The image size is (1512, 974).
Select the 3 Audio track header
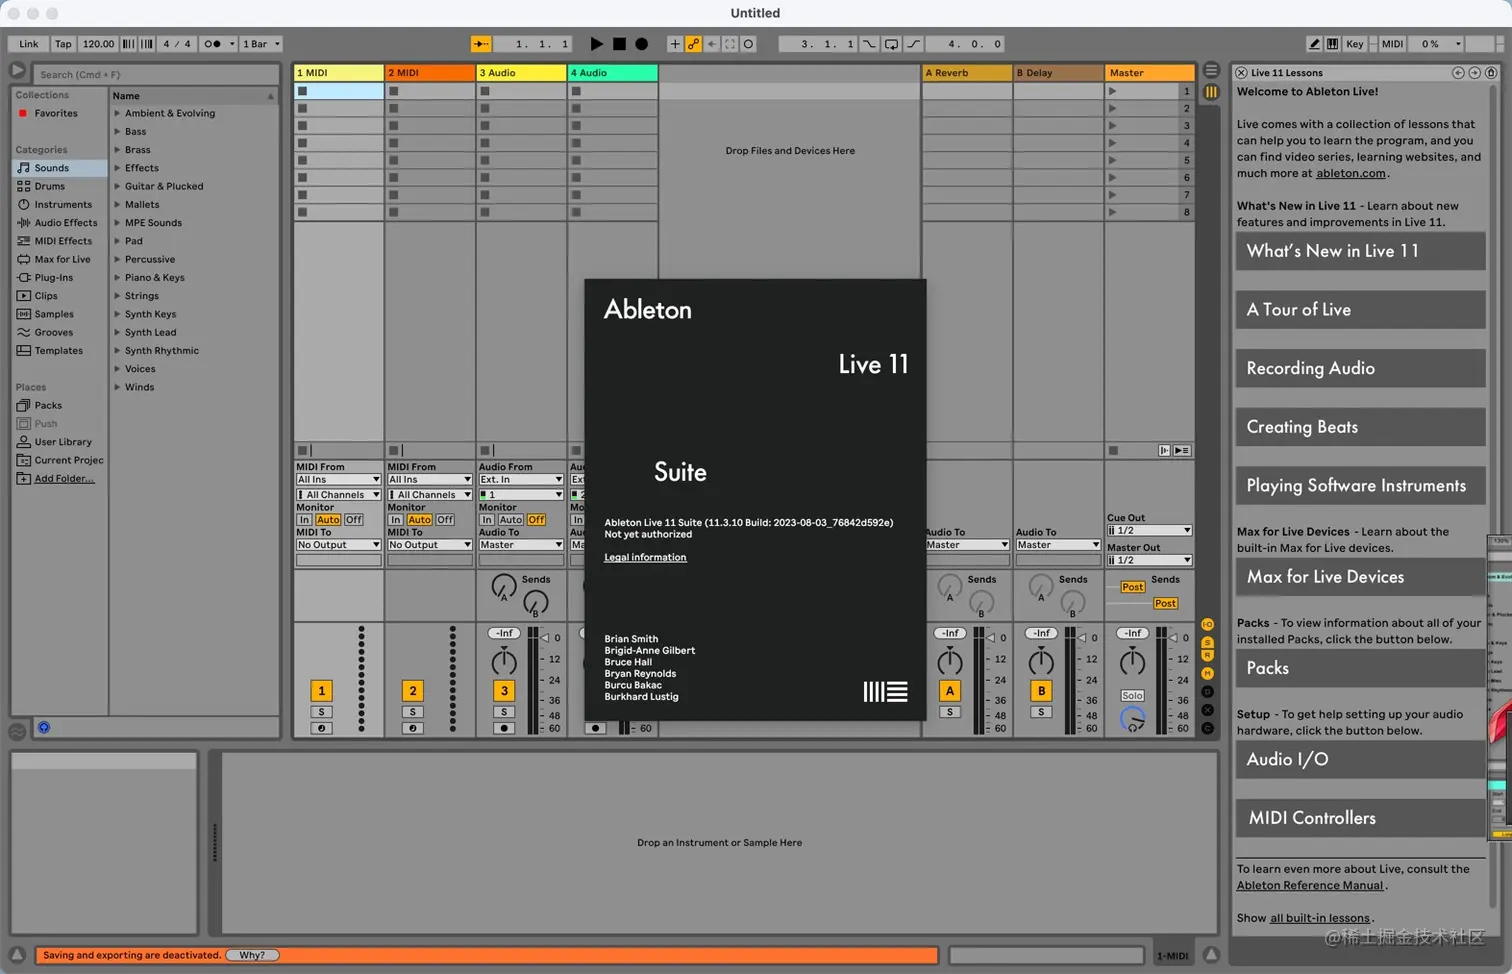[521, 73]
